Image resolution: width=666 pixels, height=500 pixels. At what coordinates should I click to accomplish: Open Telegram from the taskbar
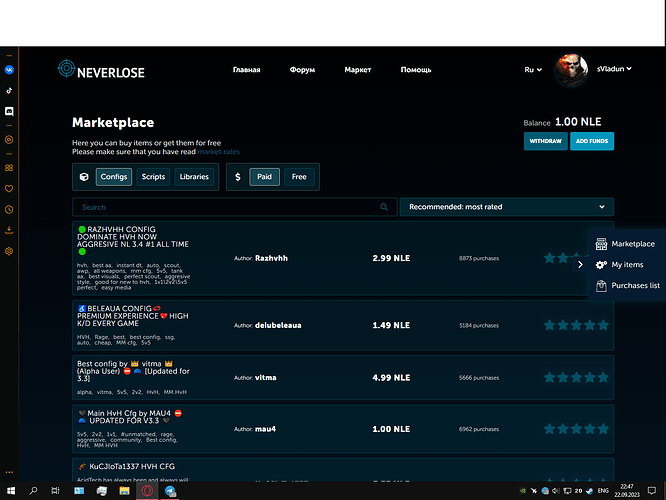(170, 491)
